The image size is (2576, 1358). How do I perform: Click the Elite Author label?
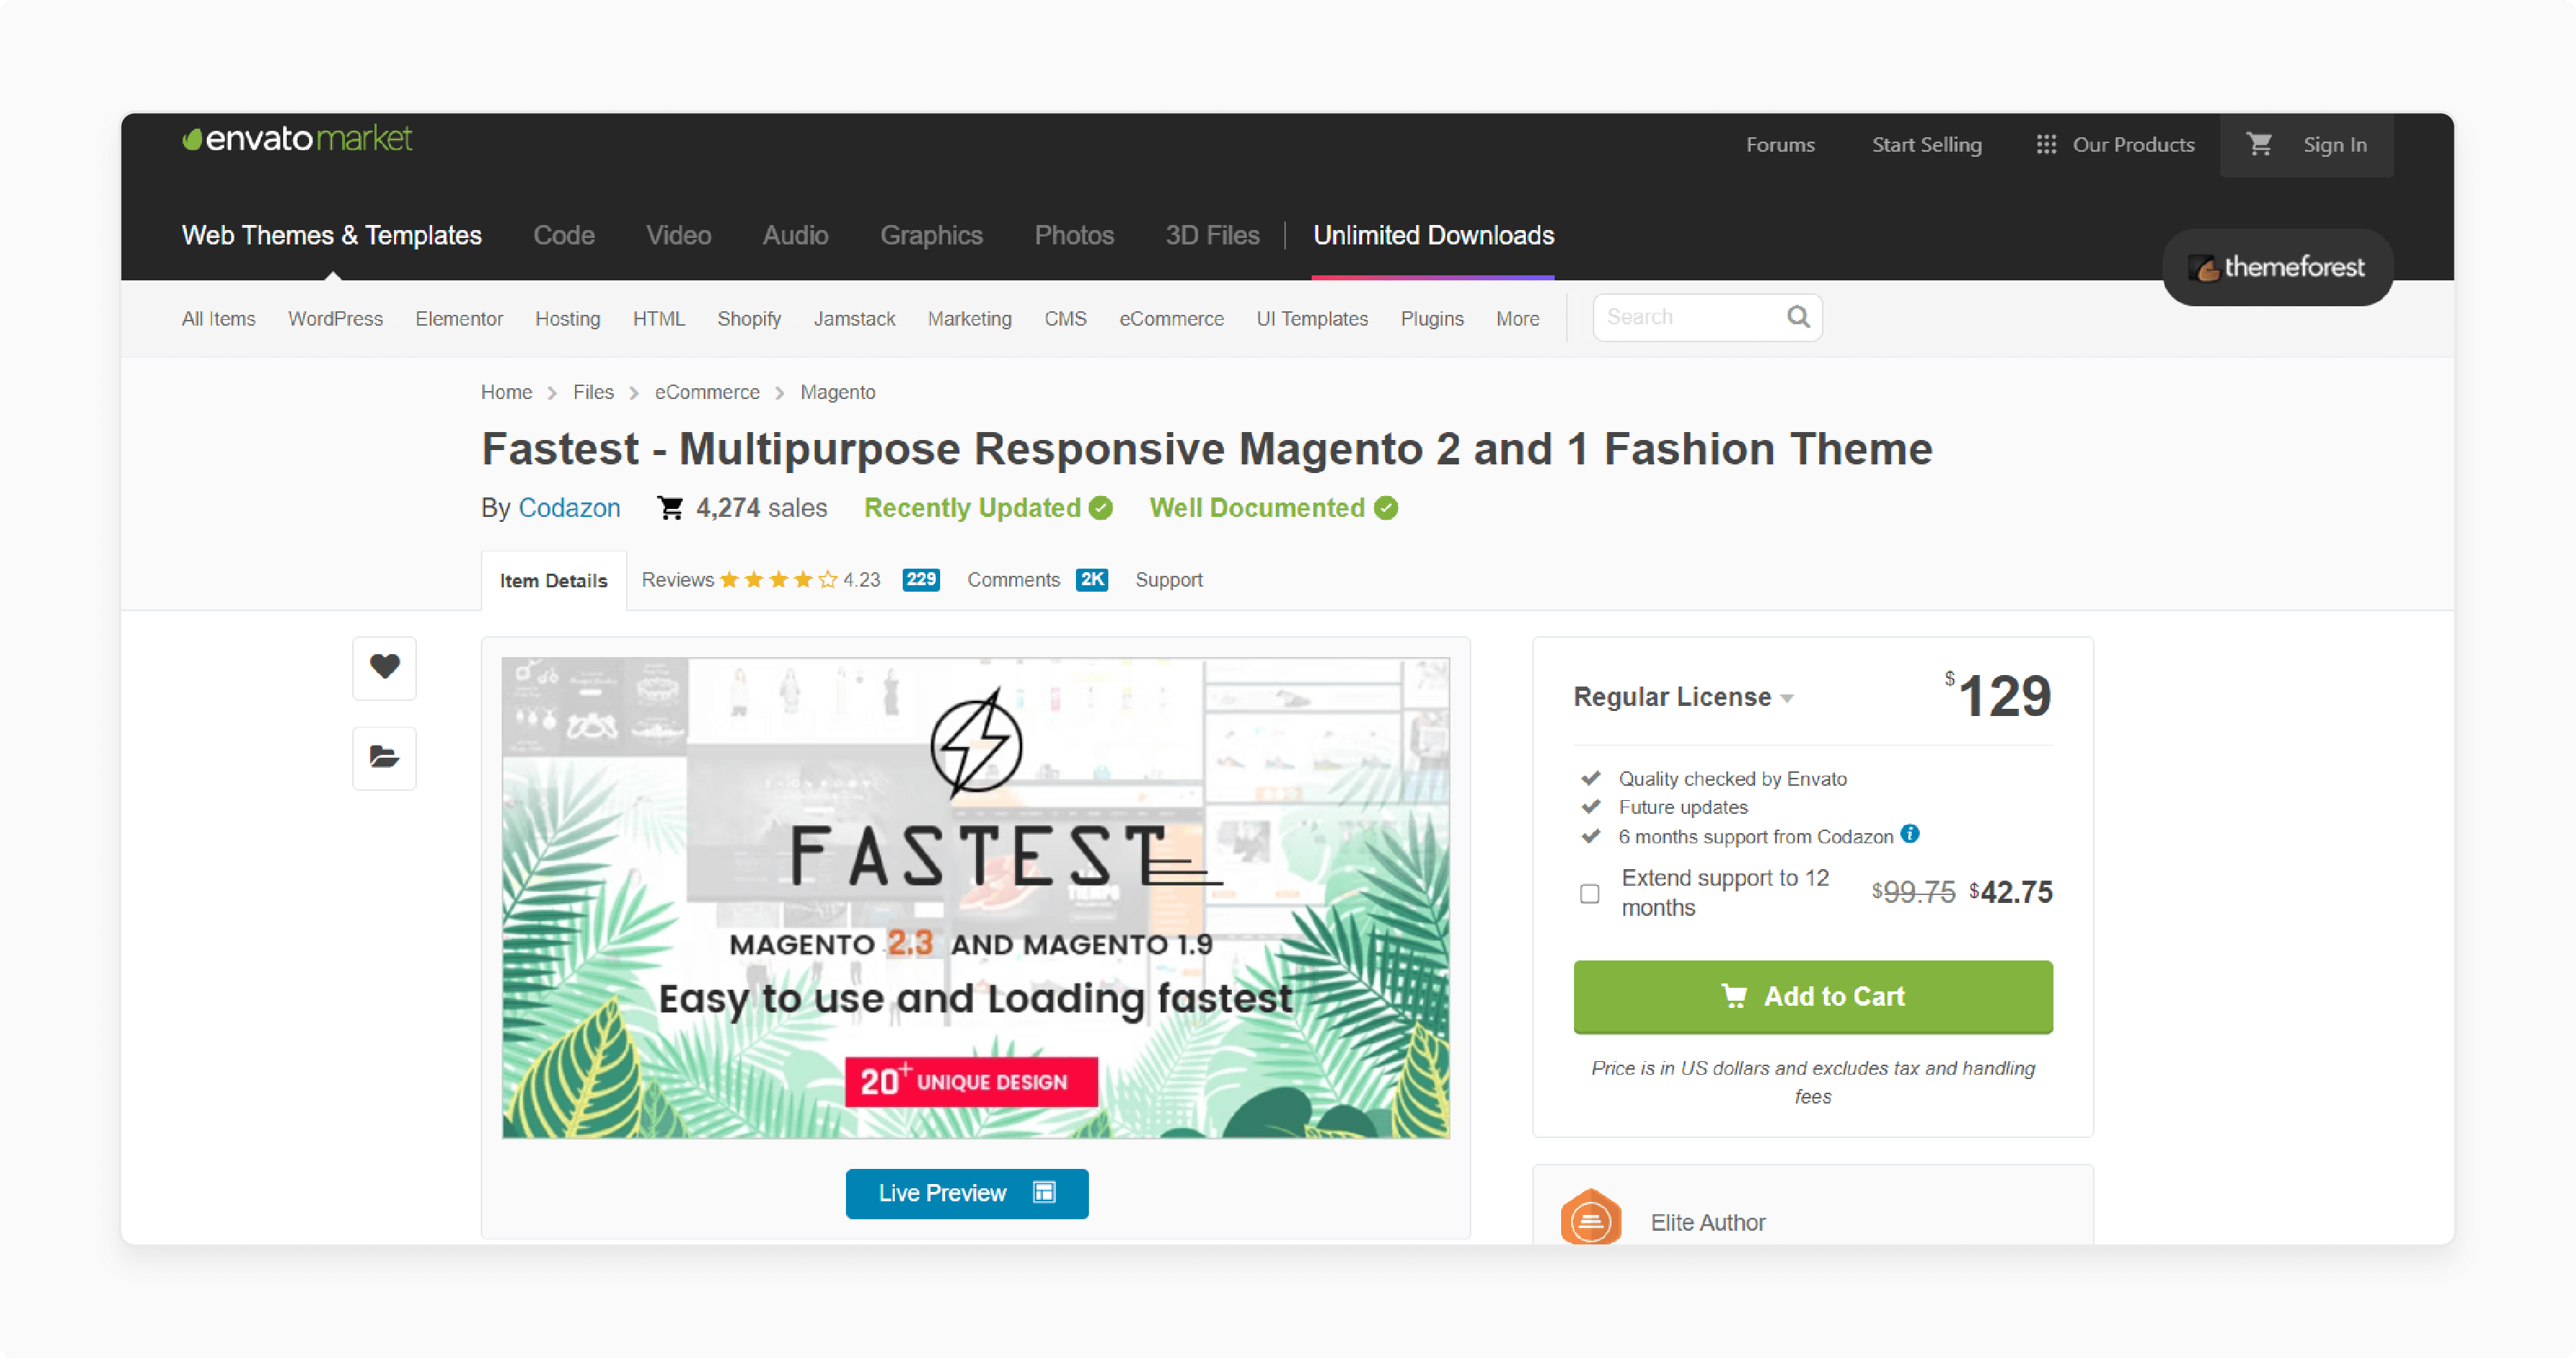coord(1708,1223)
